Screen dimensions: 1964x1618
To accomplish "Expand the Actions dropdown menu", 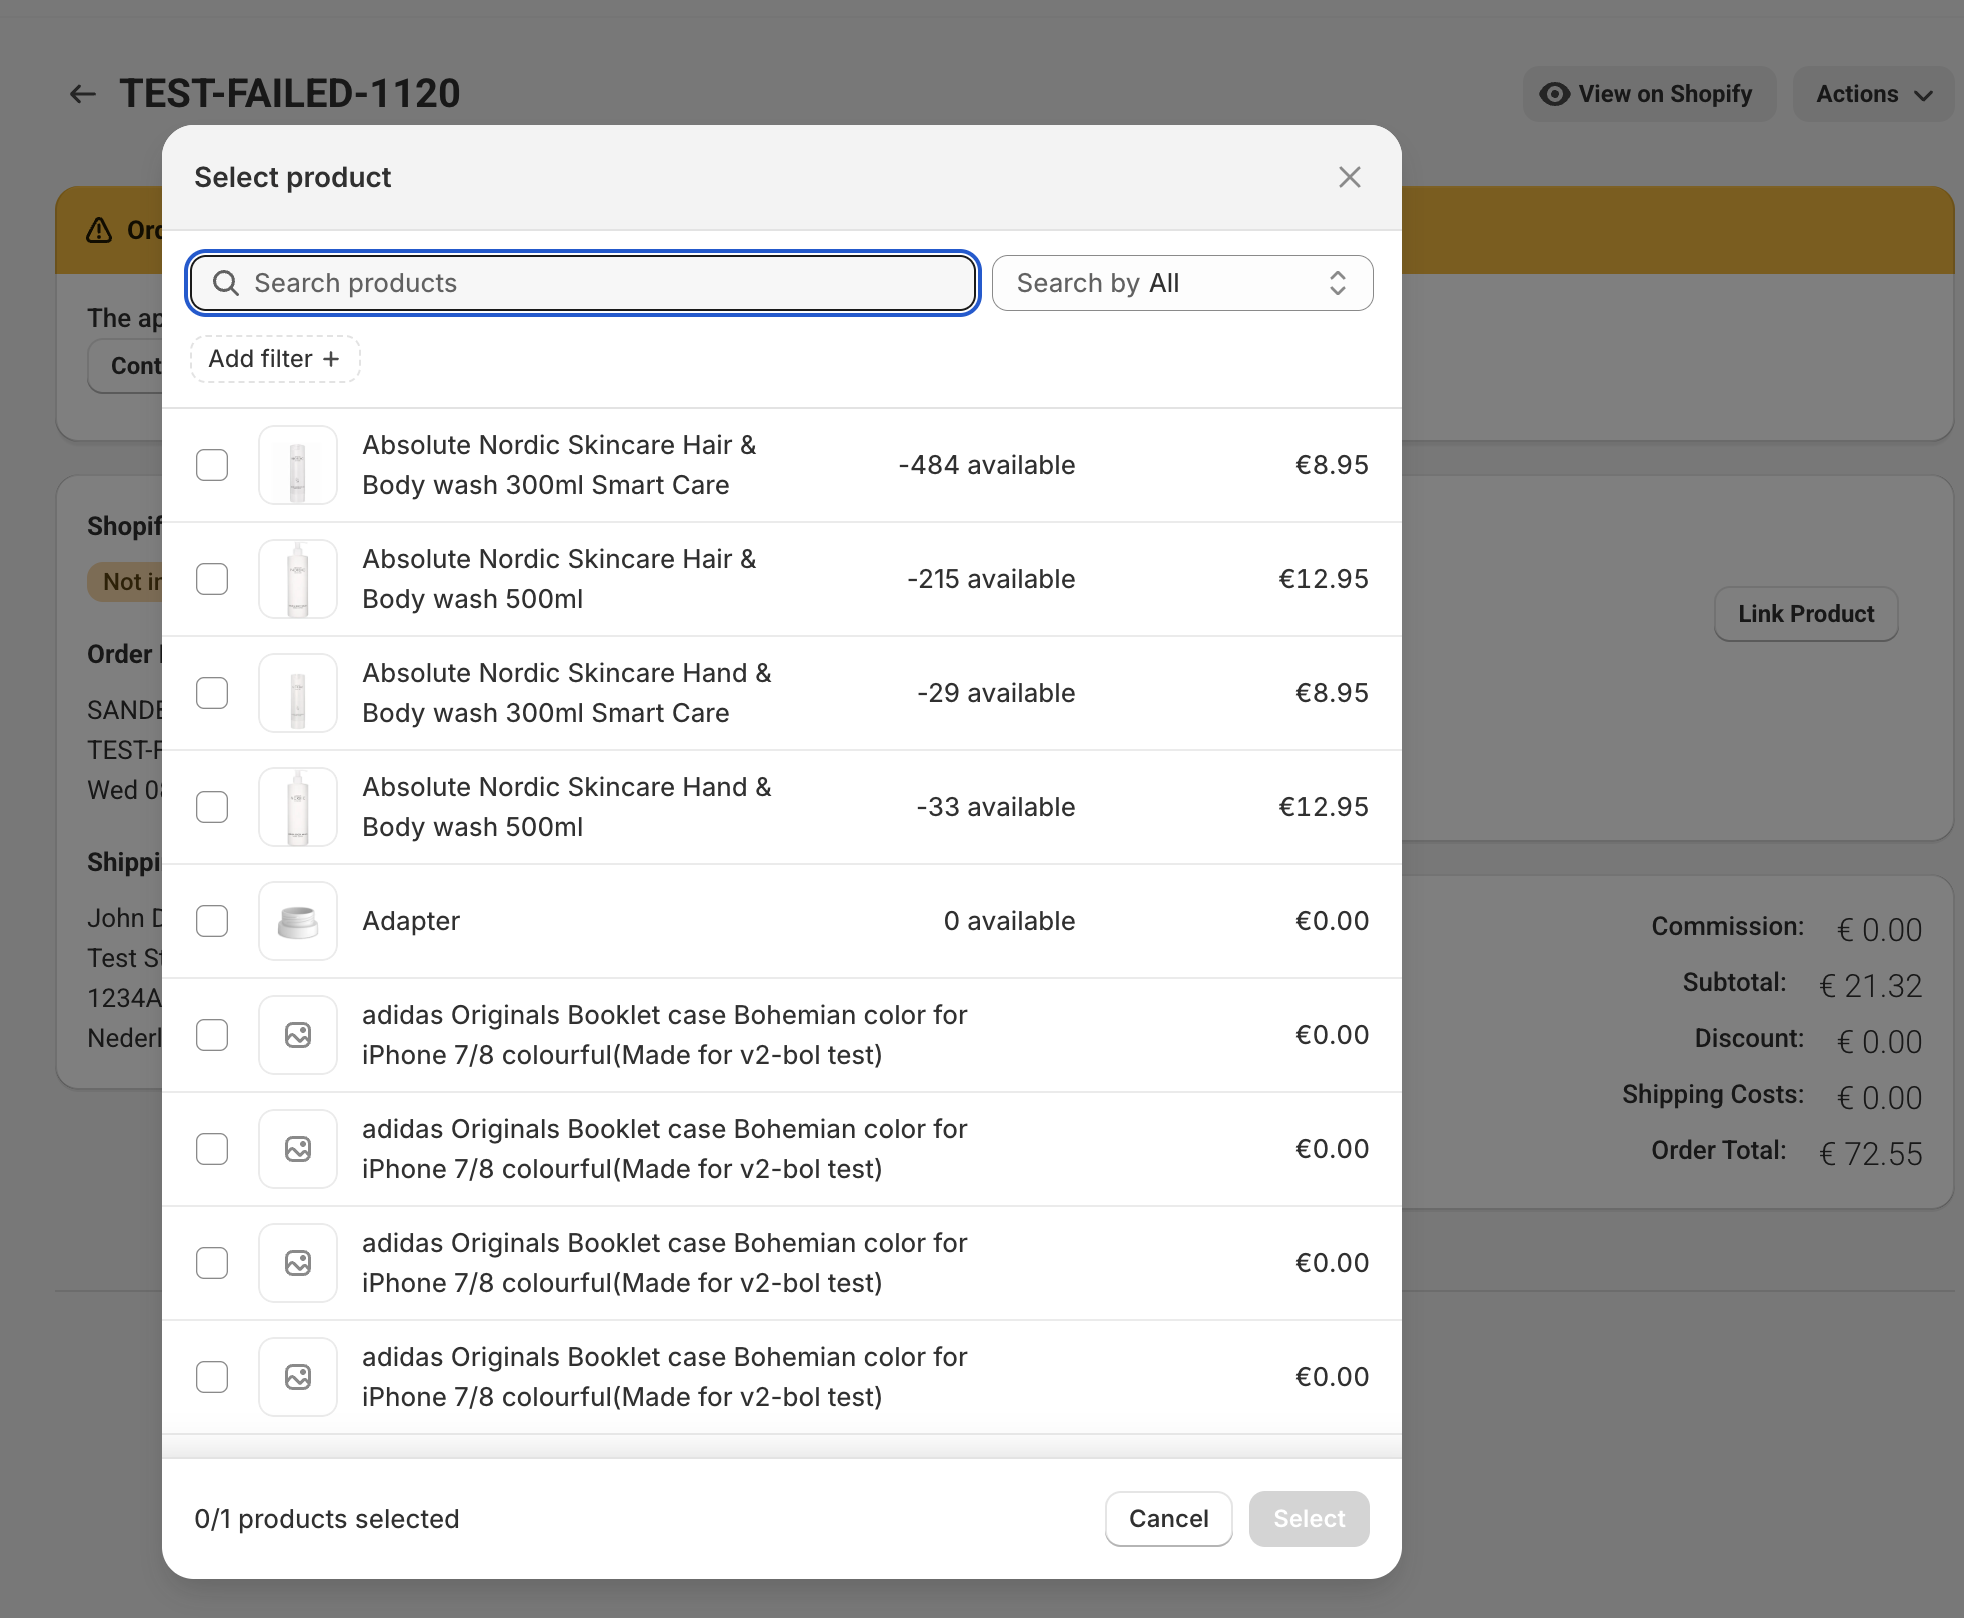I will 1873,94.
